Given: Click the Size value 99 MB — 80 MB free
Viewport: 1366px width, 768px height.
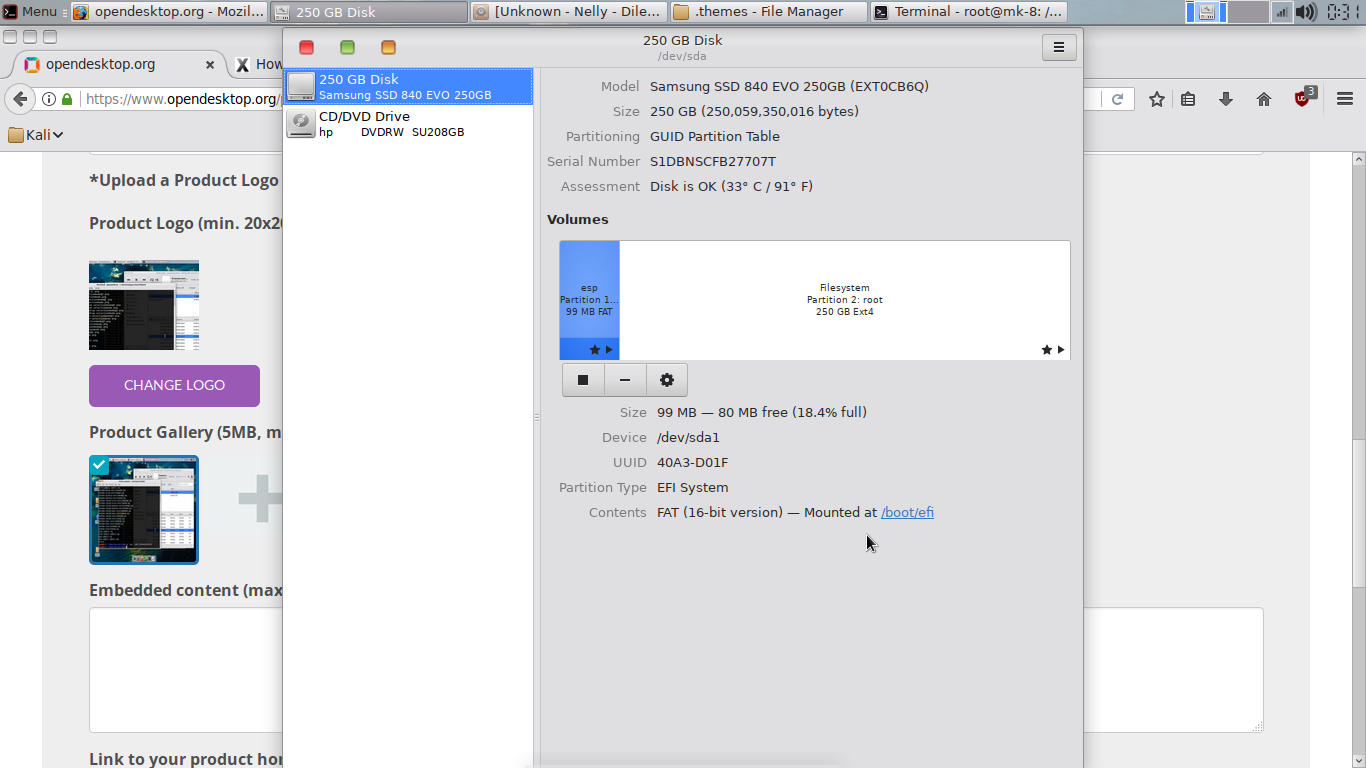Looking at the screenshot, I should point(762,412).
